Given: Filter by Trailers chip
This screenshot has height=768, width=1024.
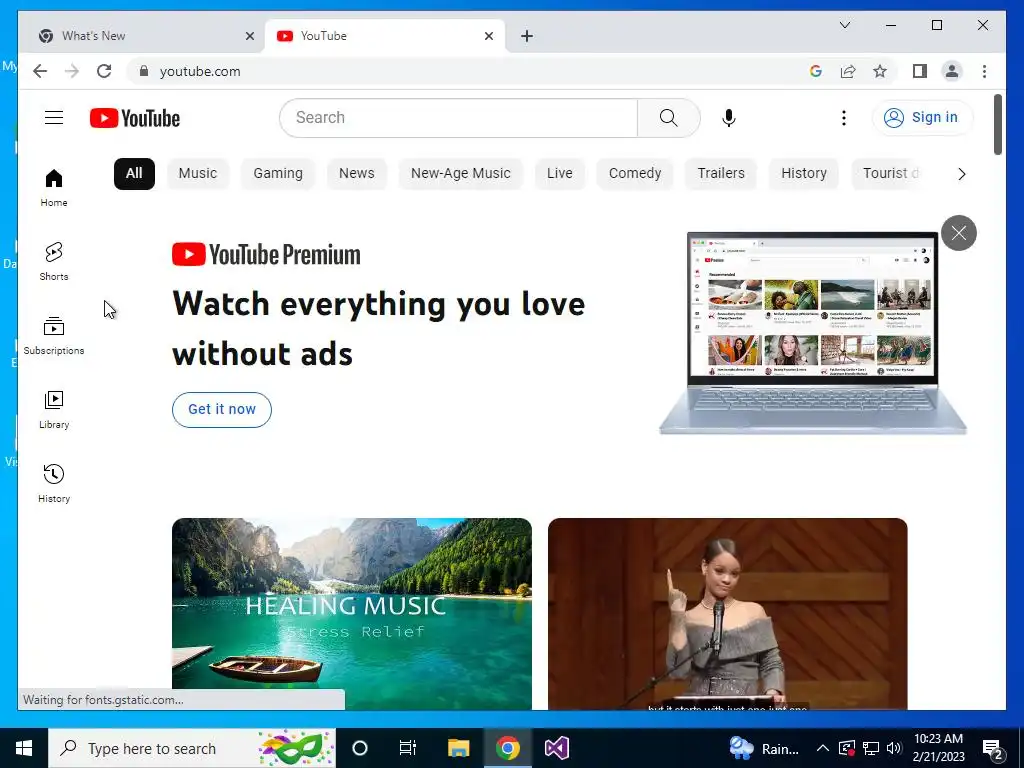Looking at the screenshot, I should click(721, 174).
